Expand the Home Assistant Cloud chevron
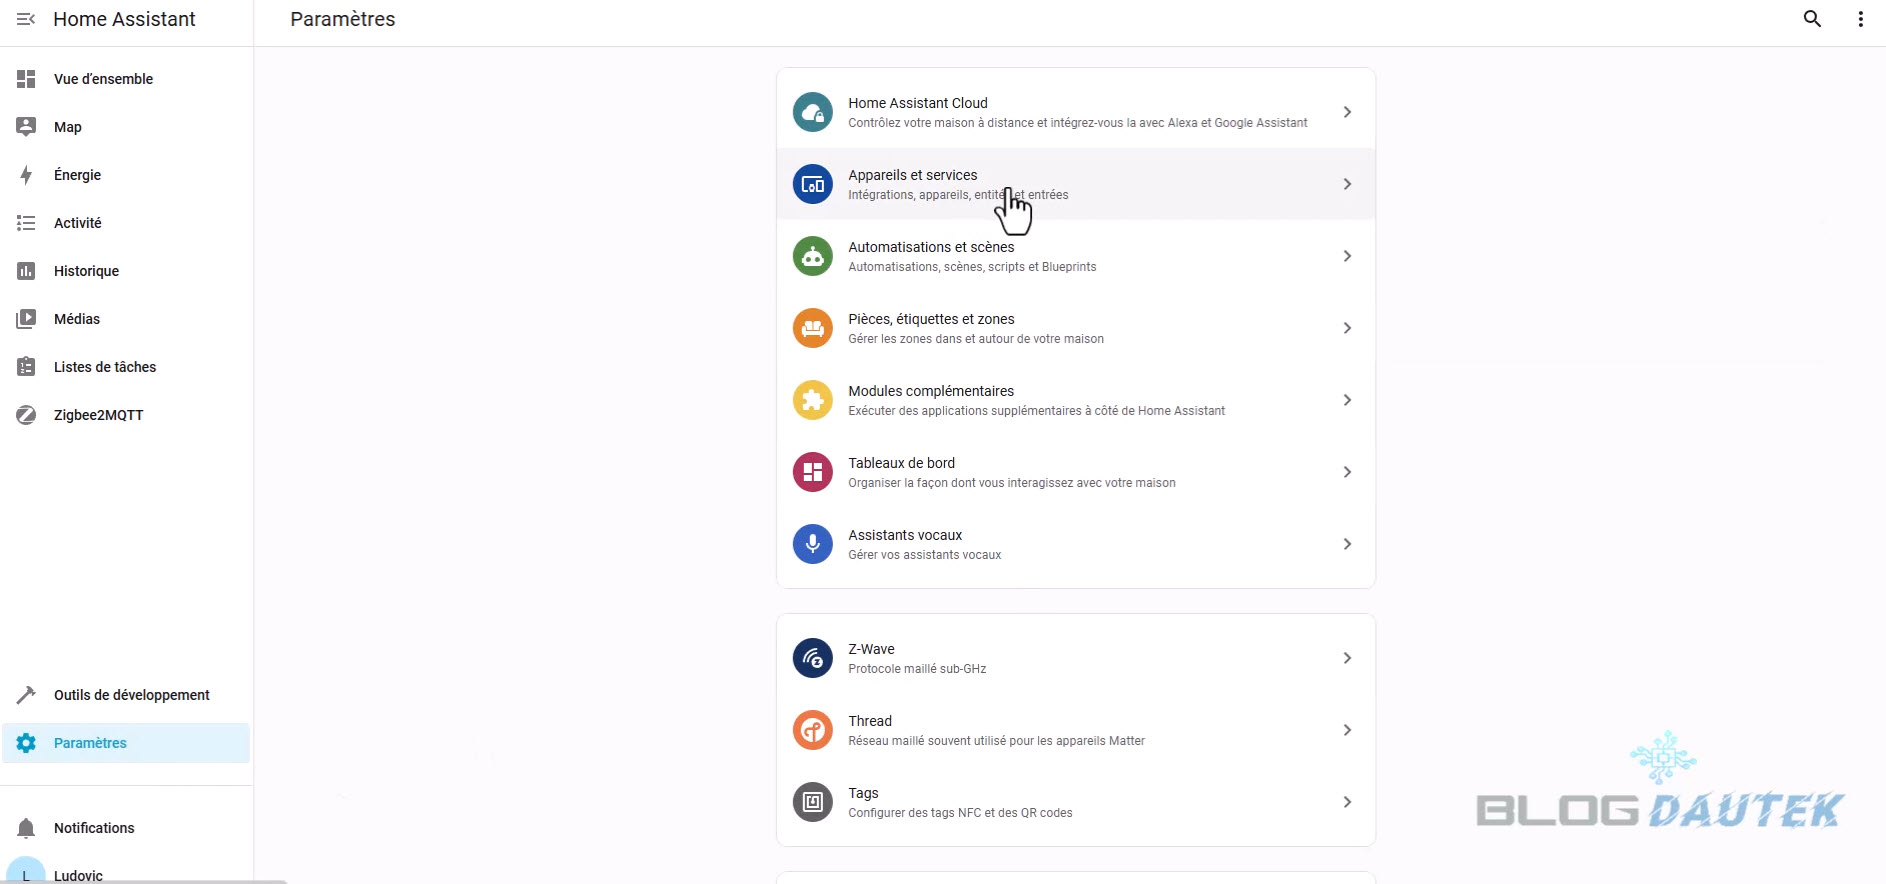The image size is (1886, 884). pyautogui.click(x=1347, y=112)
